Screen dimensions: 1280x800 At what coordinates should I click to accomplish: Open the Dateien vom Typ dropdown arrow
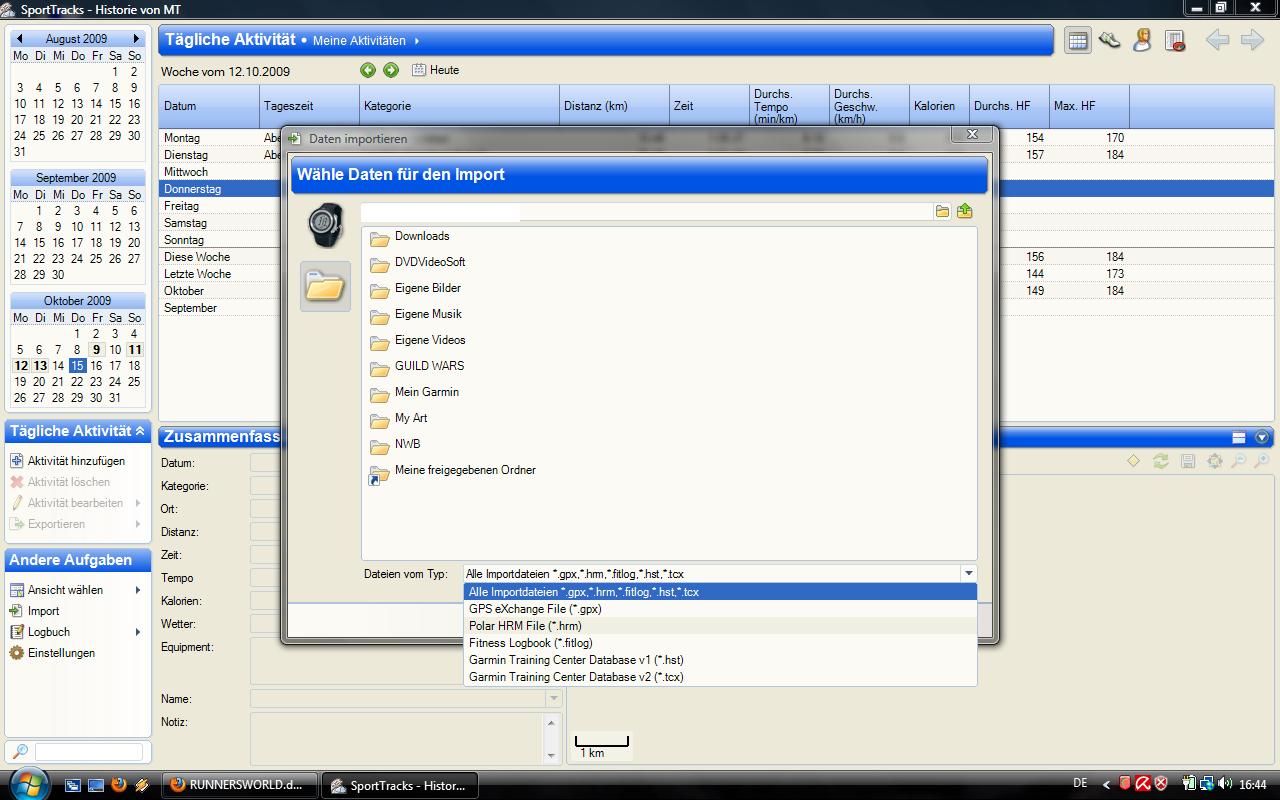[968, 574]
